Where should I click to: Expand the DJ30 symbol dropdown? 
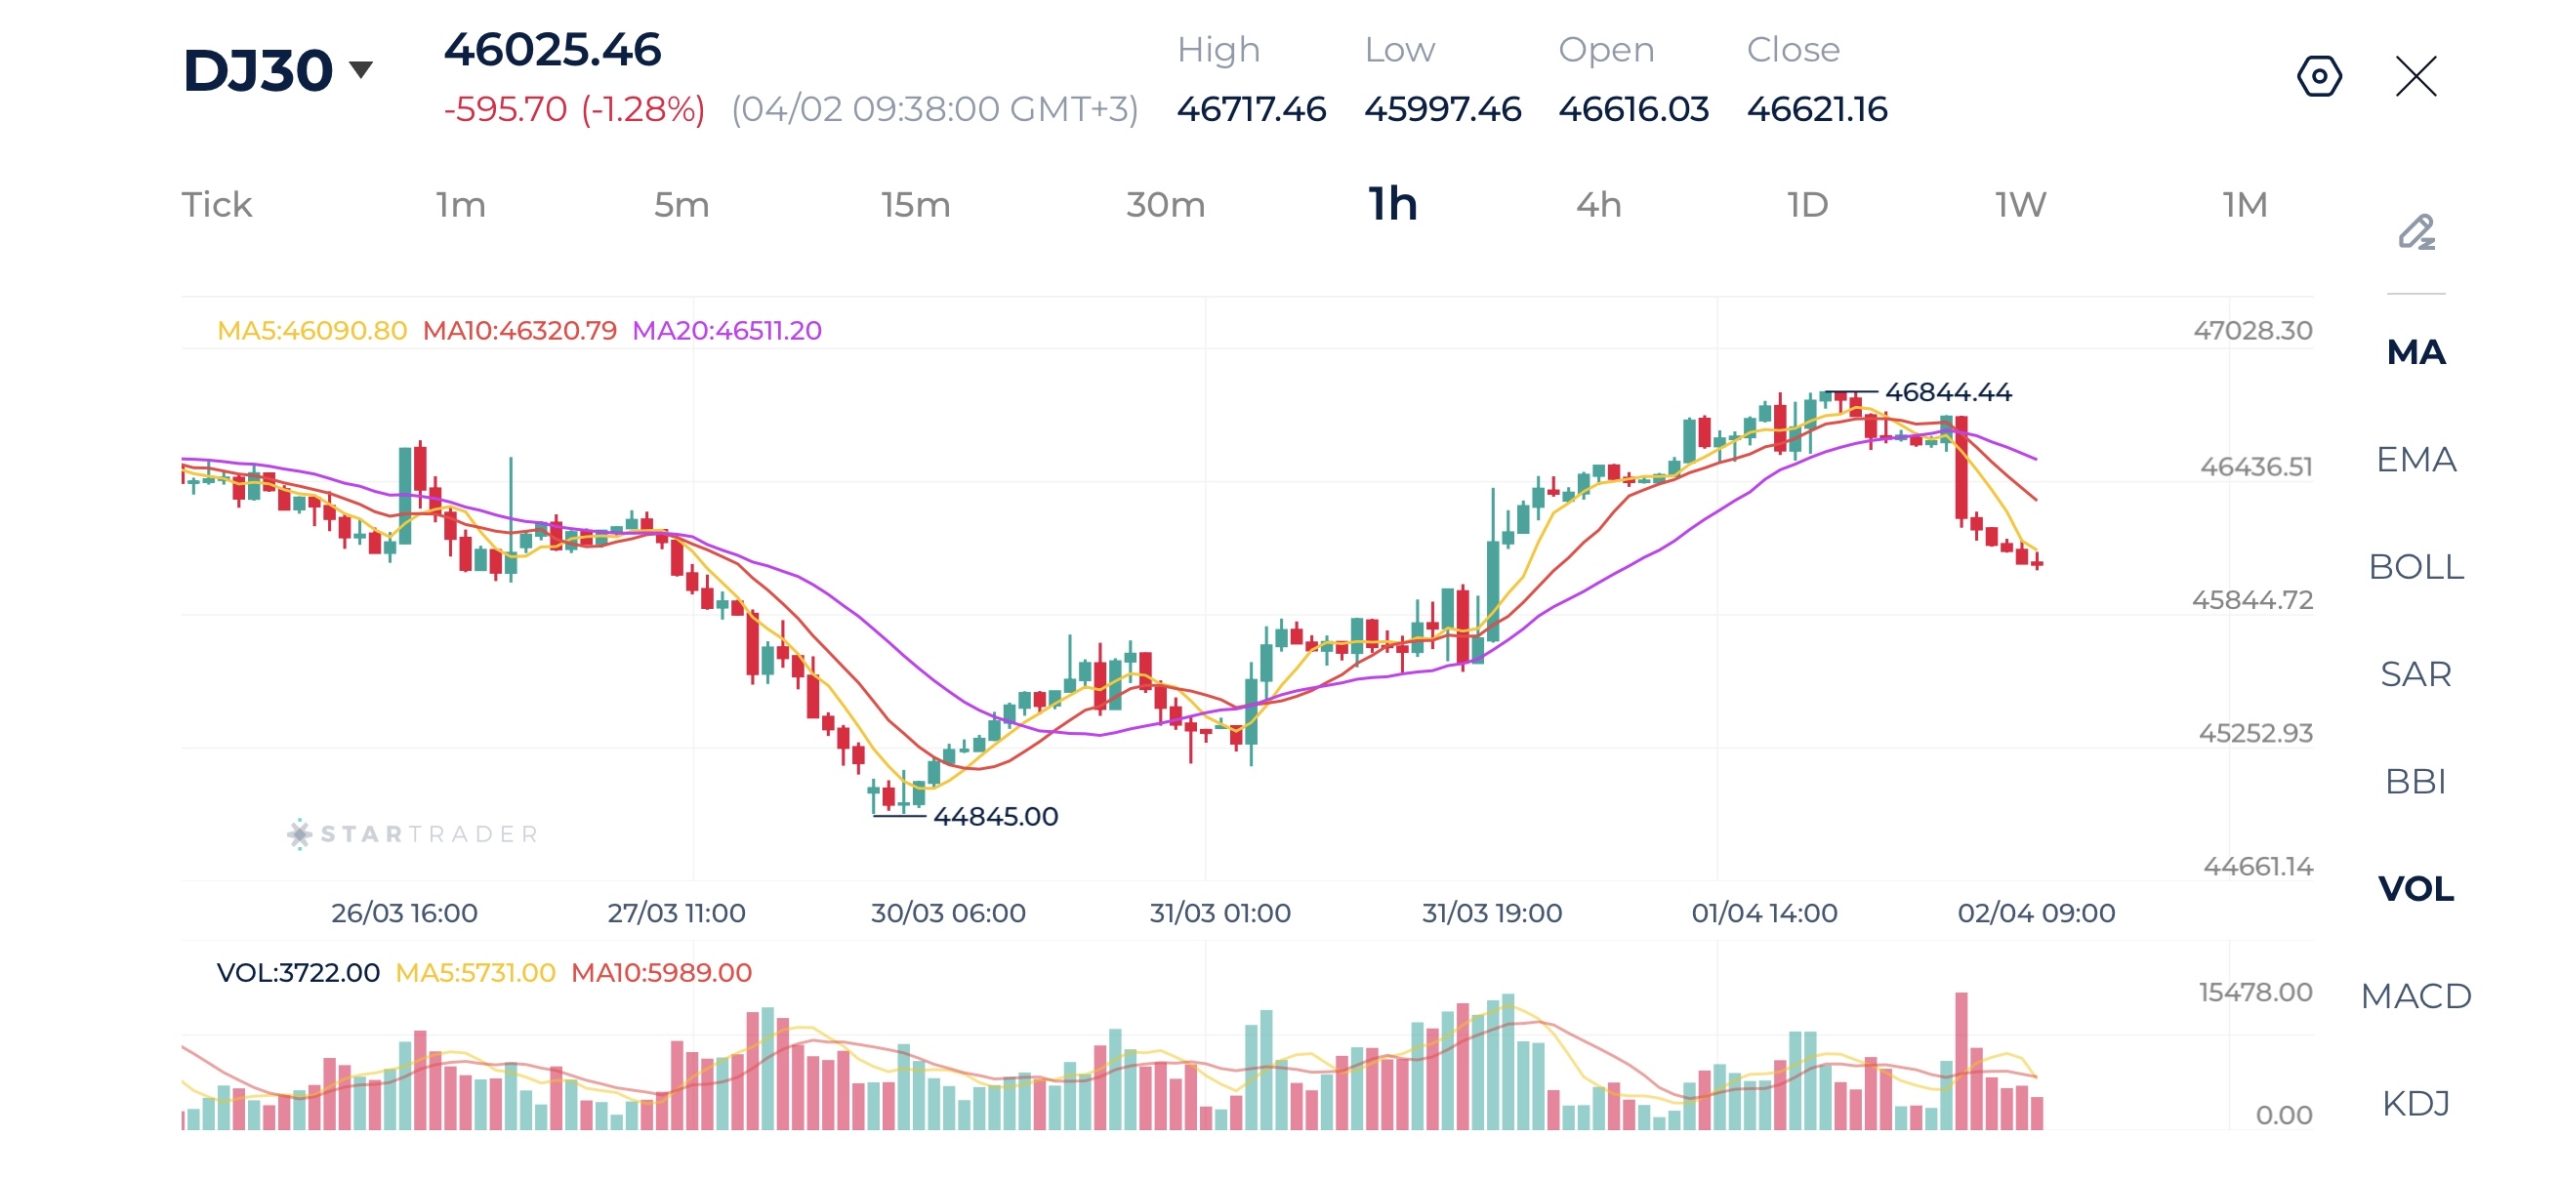(361, 70)
